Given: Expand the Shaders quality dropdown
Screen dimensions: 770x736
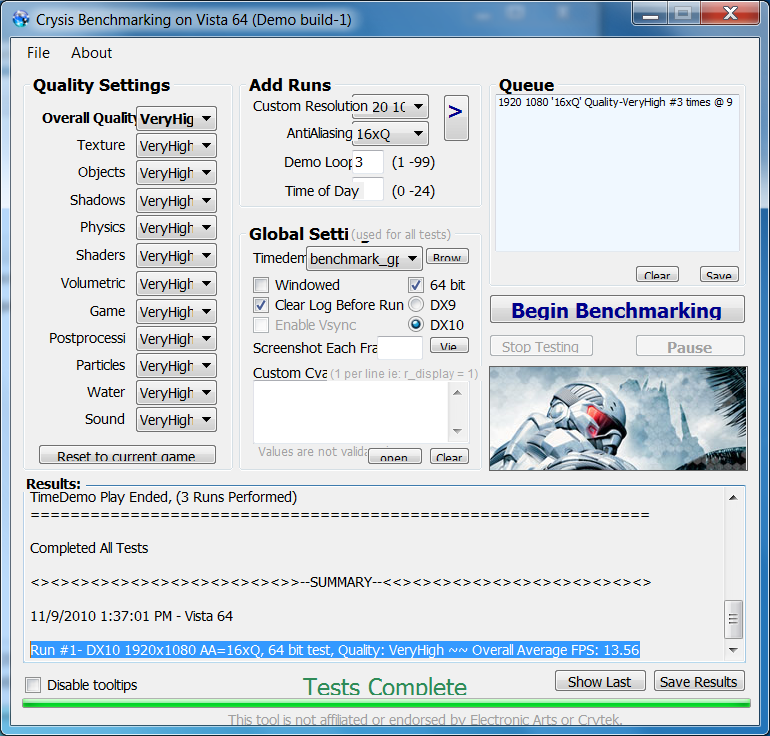Looking at the screenshot, I should 176,256.
